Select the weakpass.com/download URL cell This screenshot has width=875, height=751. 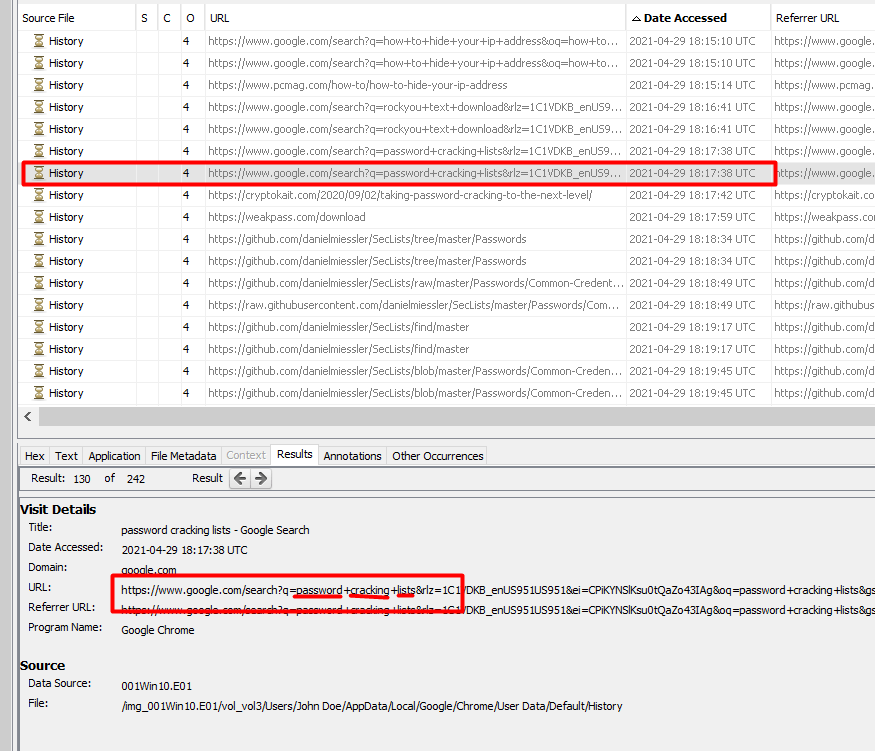[287, 217]
